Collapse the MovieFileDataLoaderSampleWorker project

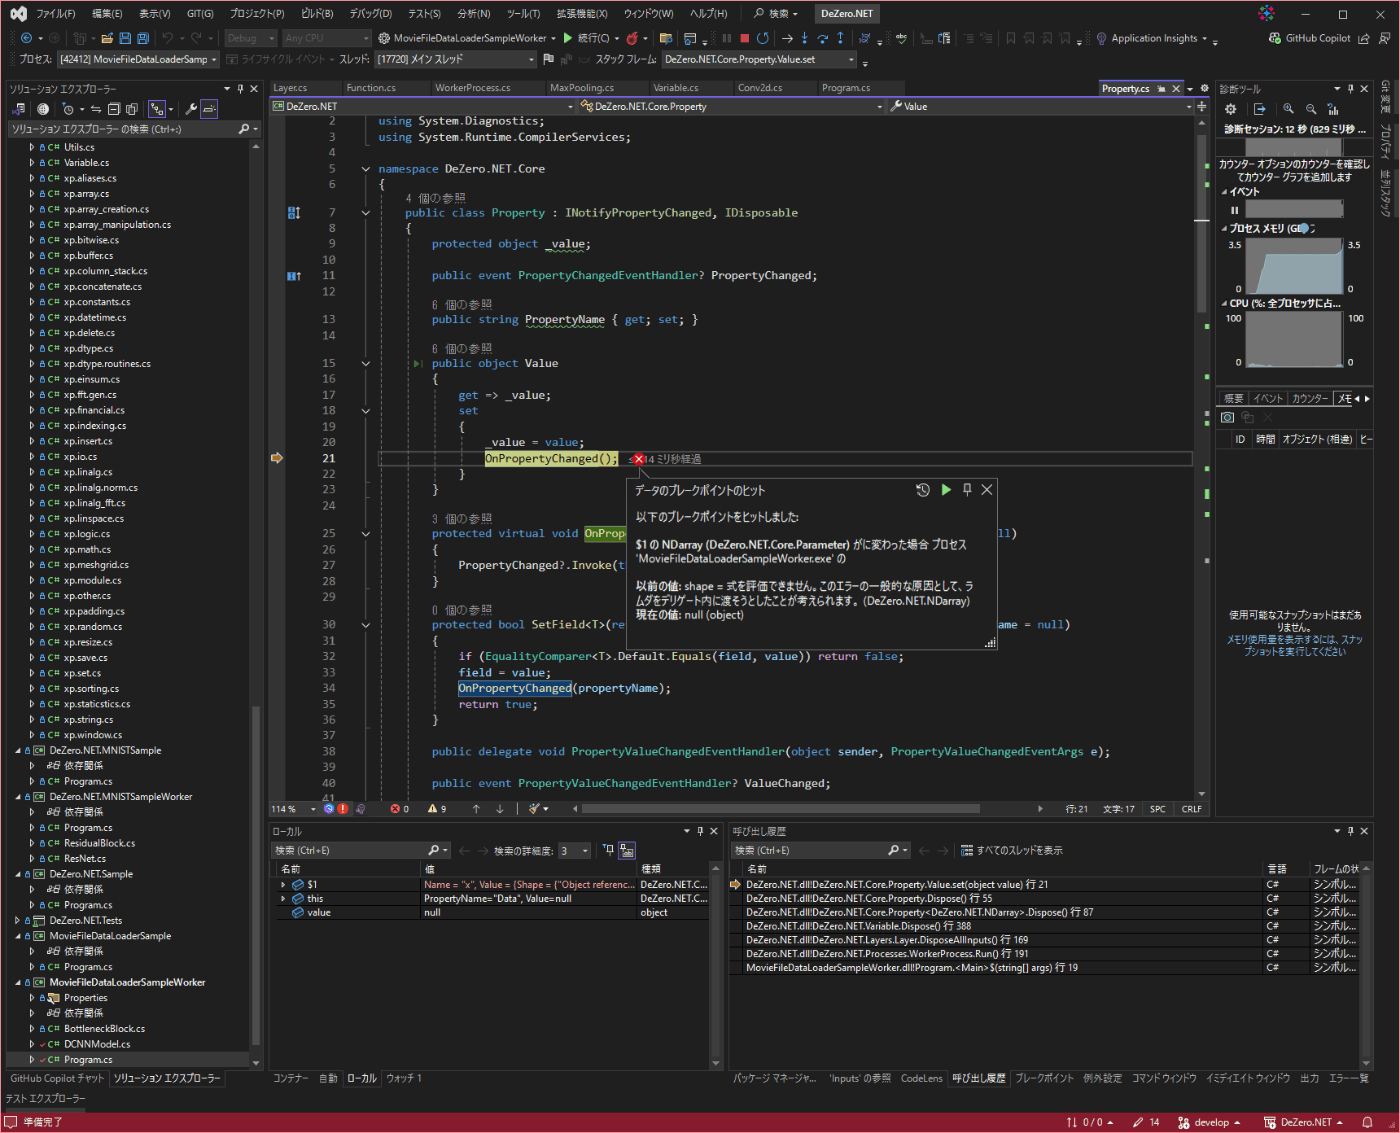(18, 983)
